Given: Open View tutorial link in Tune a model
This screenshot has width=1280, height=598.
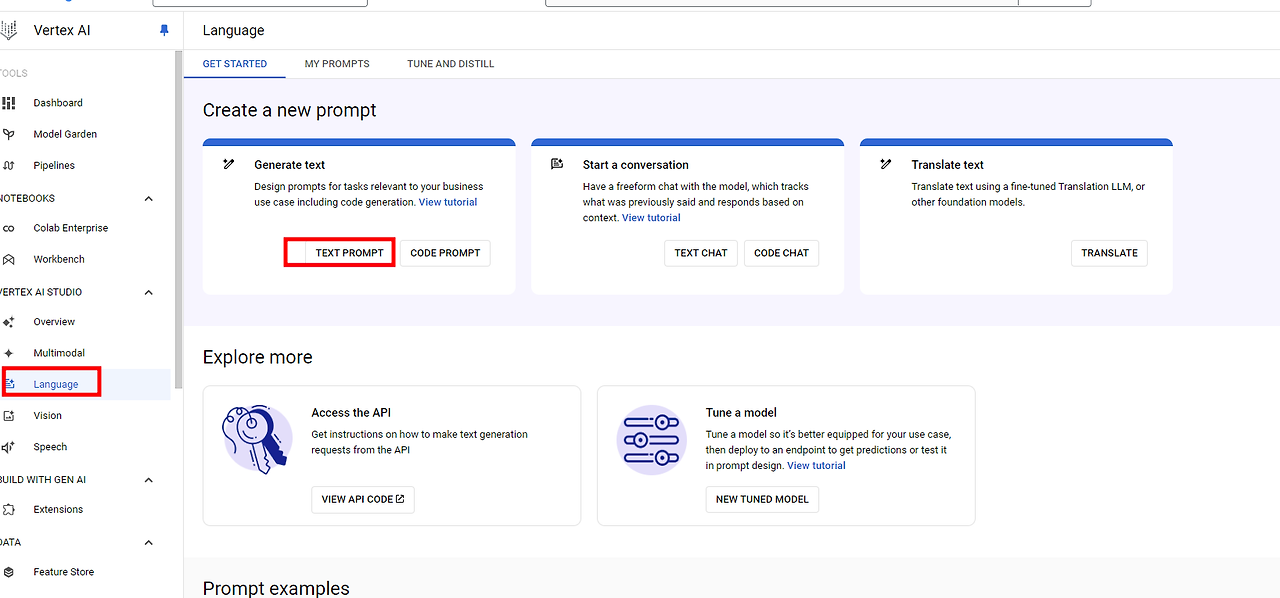Looking at the screenshot, I should point(816,466).
